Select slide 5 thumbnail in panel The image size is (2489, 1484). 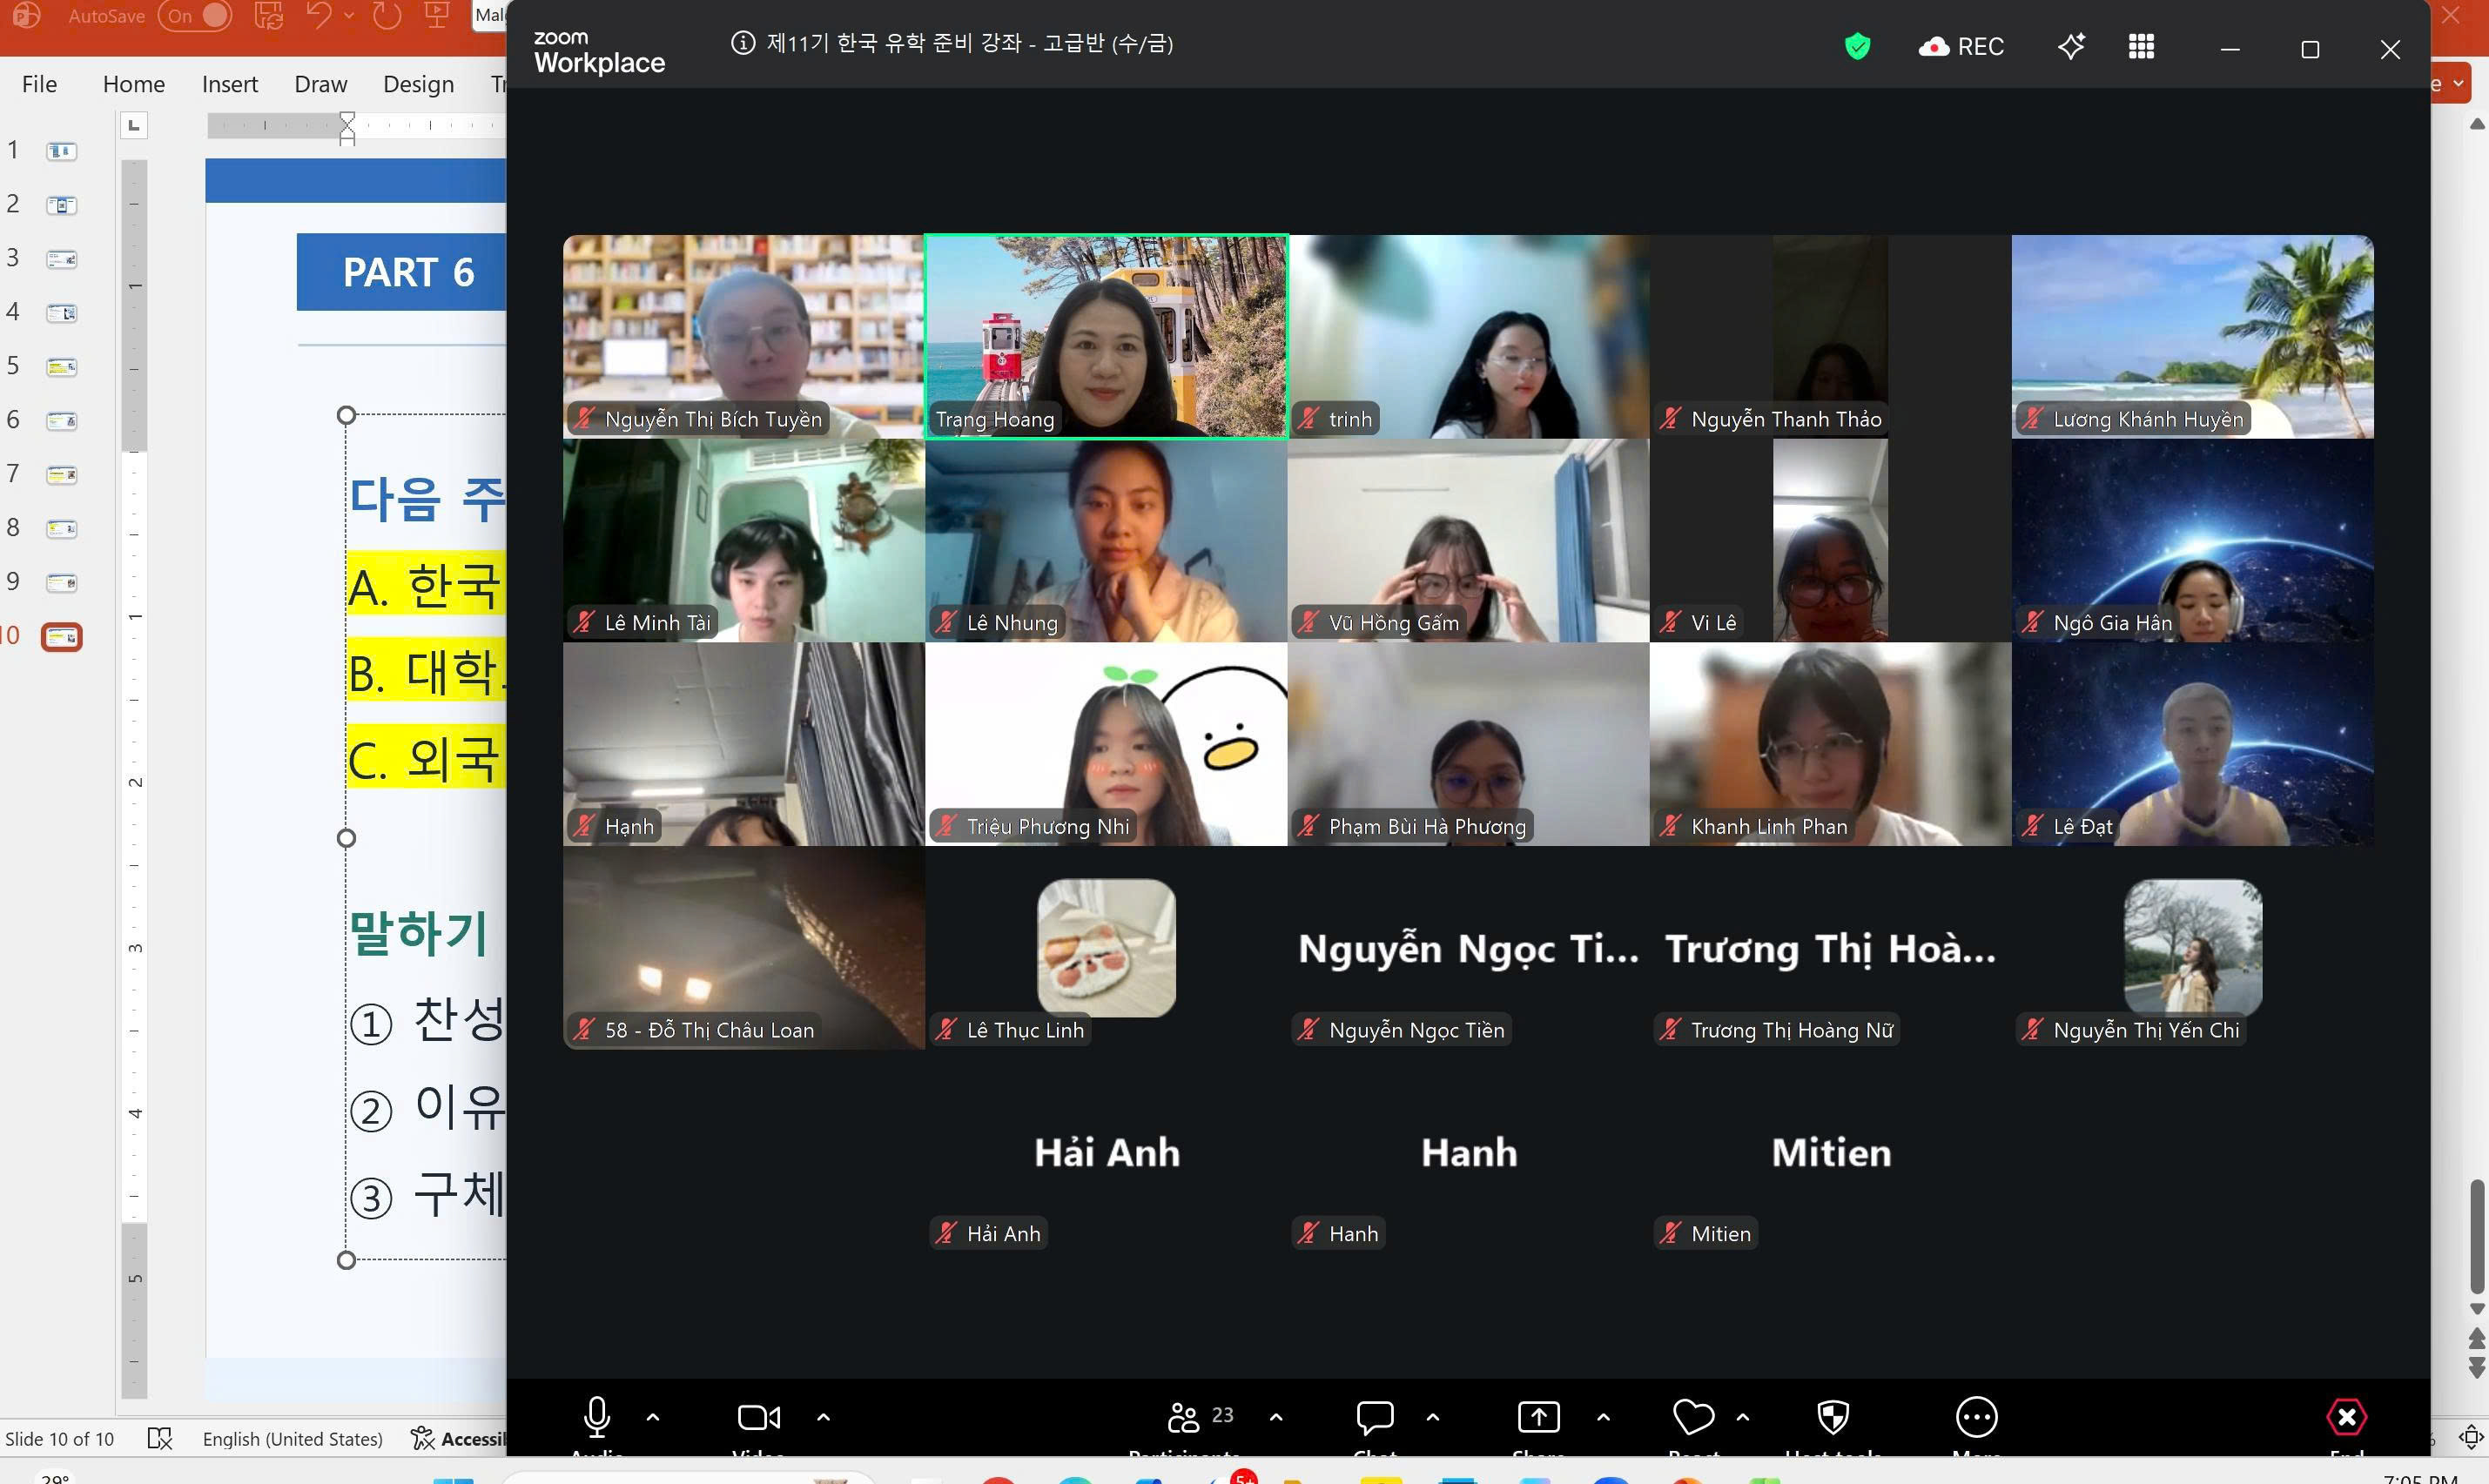pyautogui.click(x=61, y=367)
